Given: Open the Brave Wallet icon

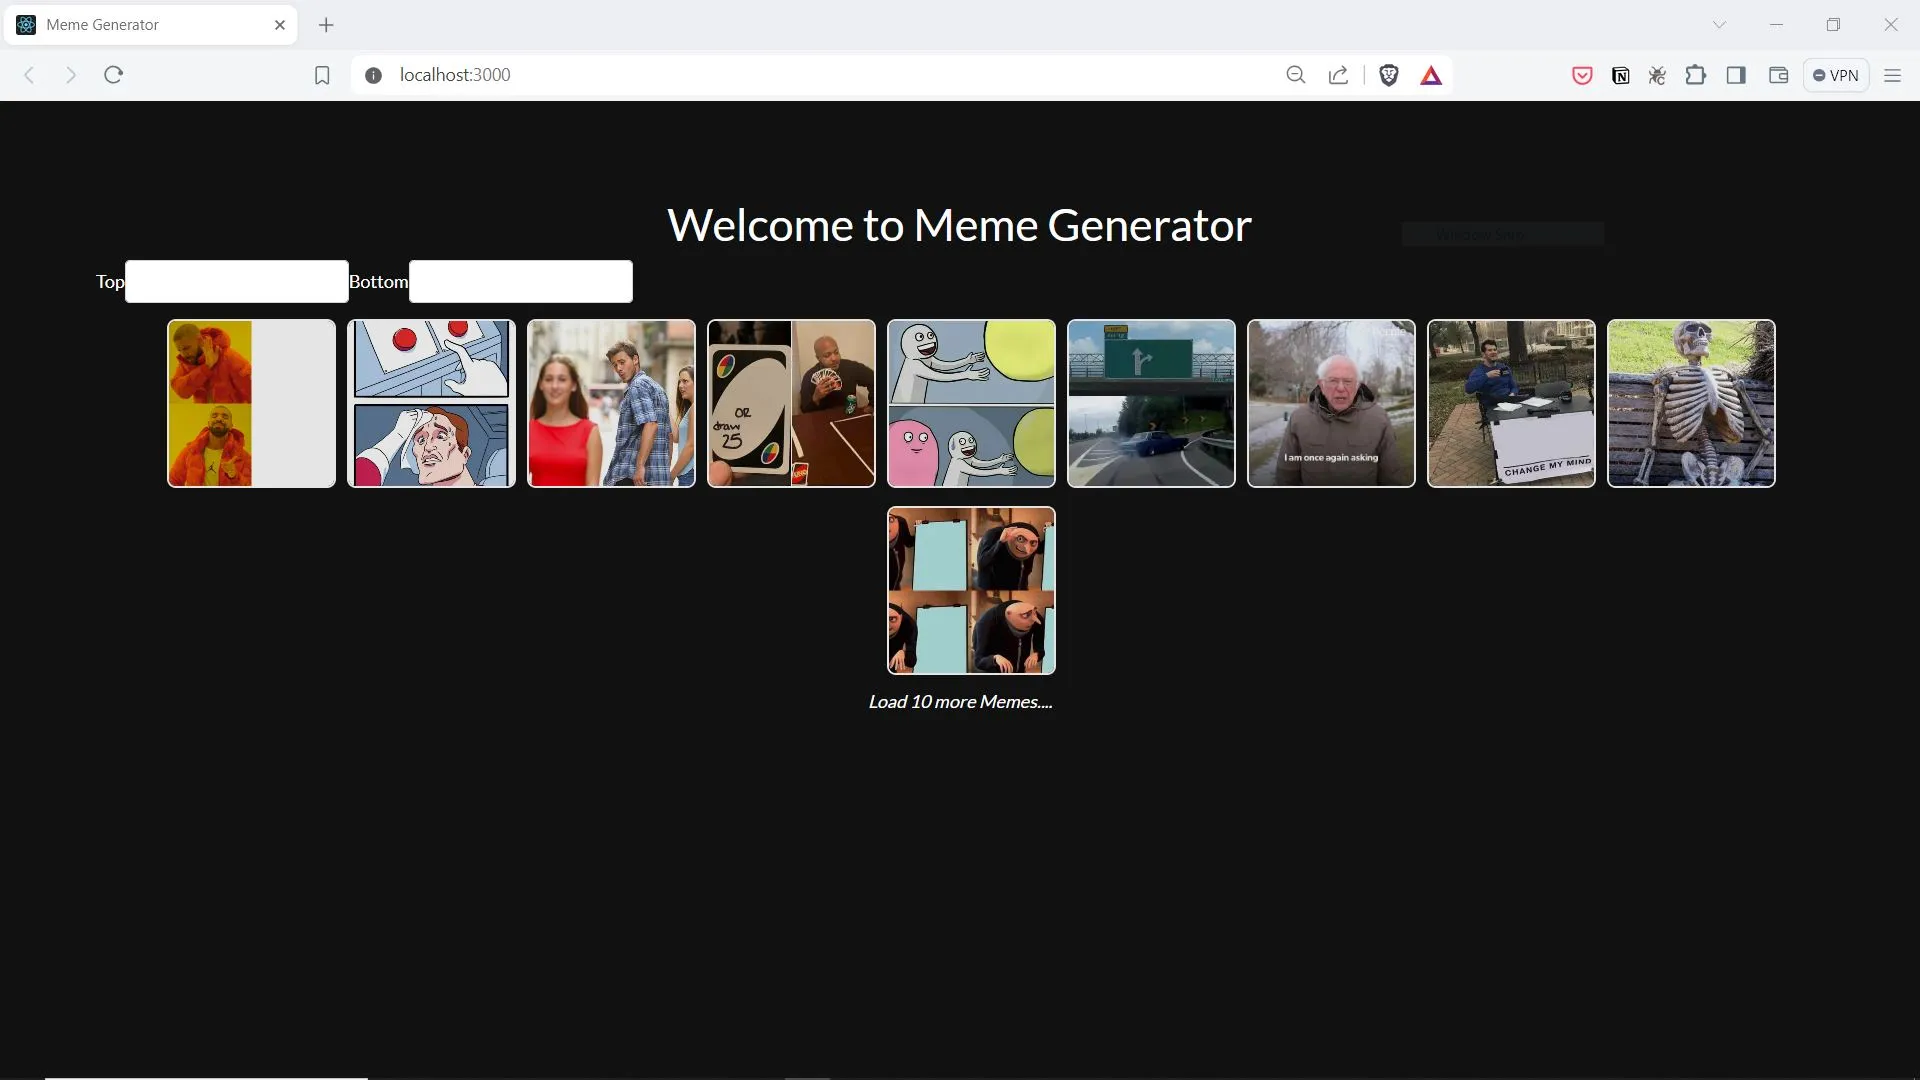Looking at the screenshot, I should tap(1779, 75).
